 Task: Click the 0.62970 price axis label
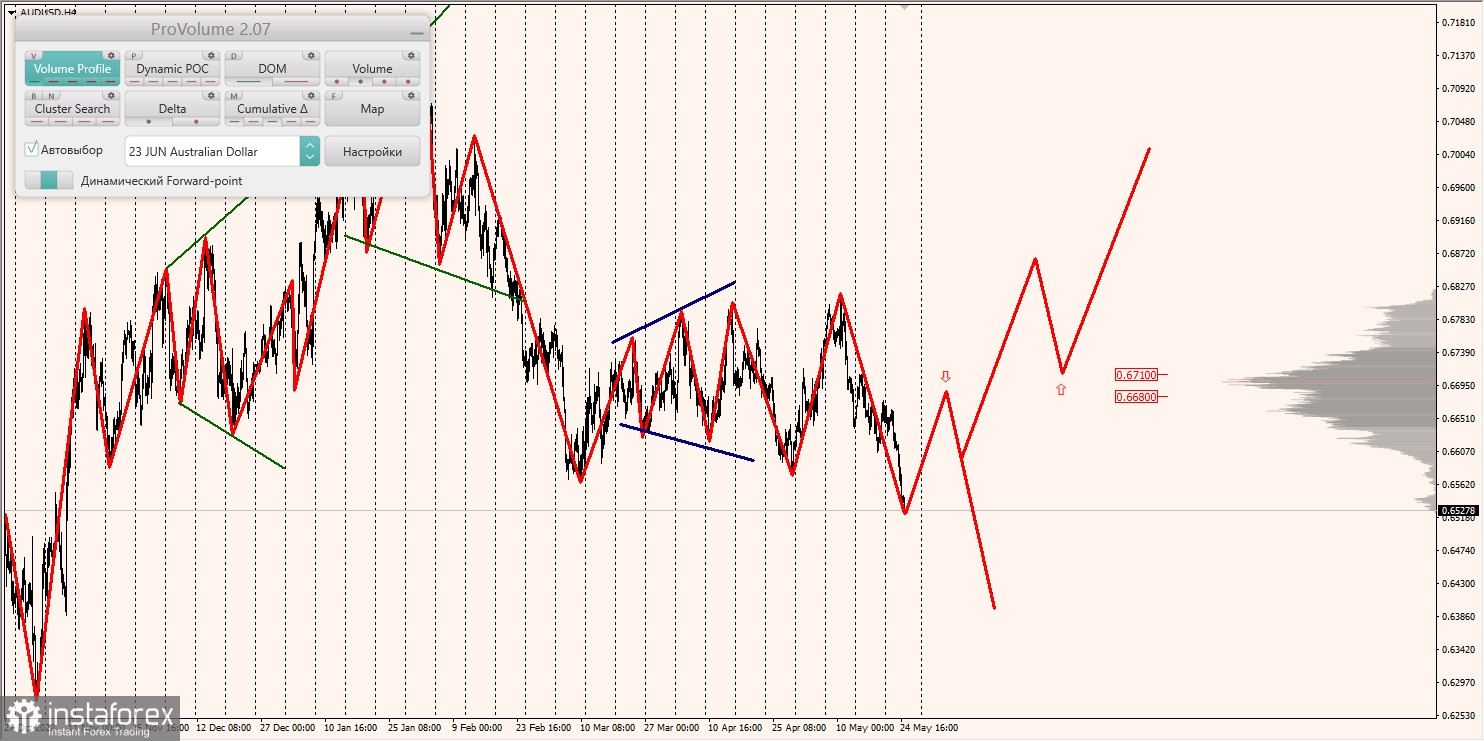(1459, 682)
